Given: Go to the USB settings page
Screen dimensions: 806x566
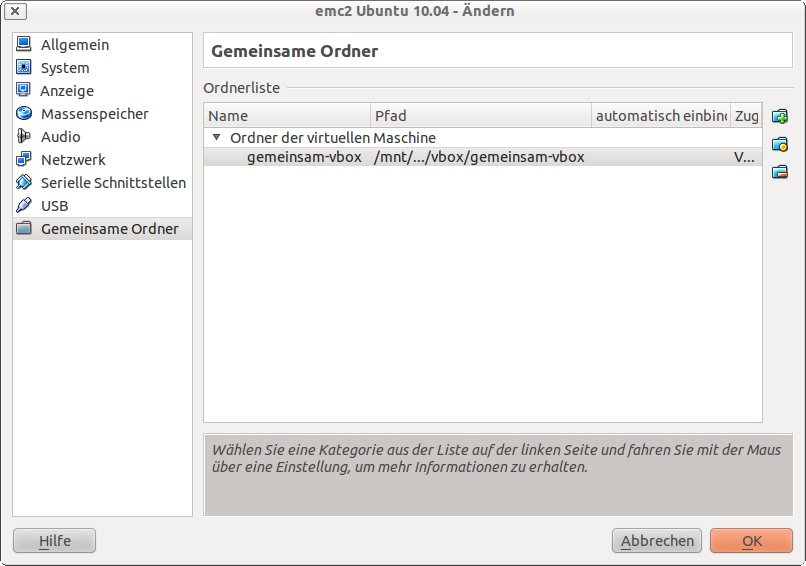Looking at the screenshot, I should pos(54,206).
